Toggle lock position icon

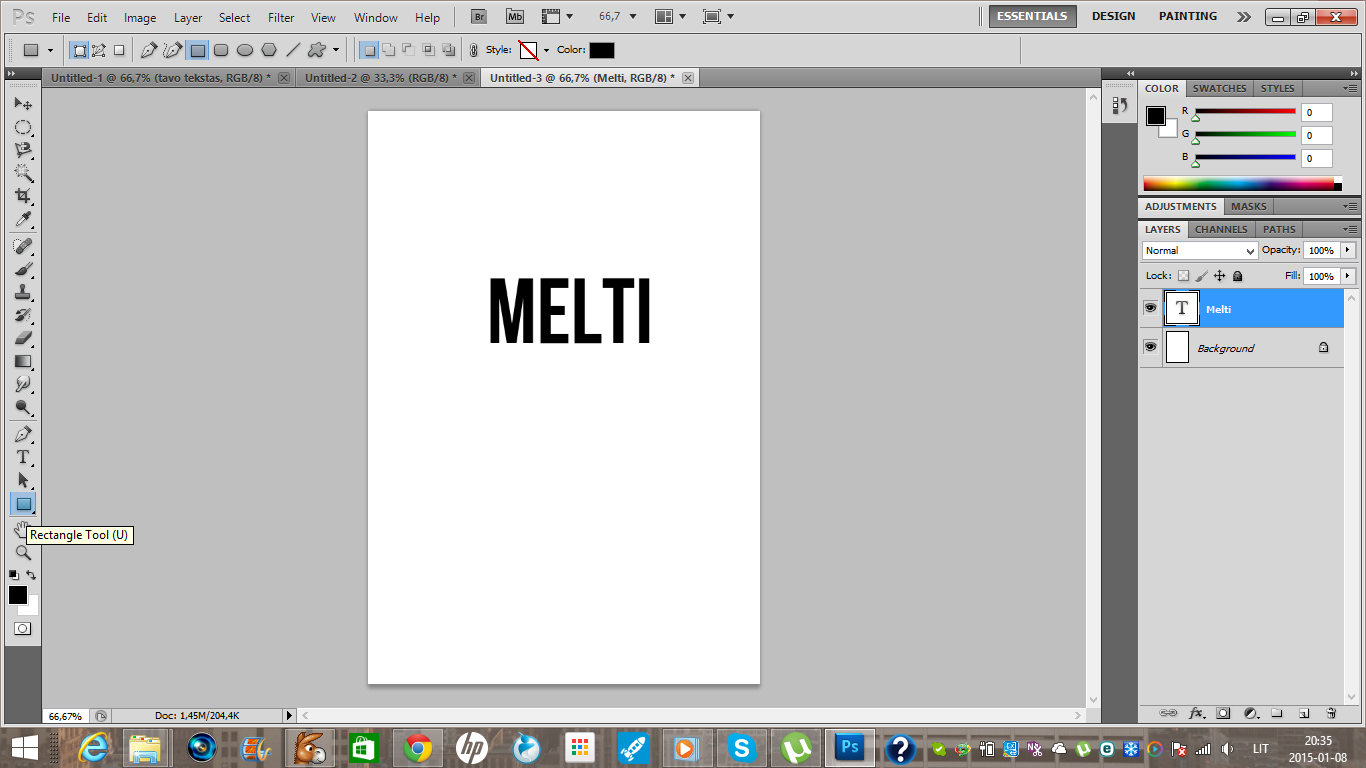(x=1219, y=276)
